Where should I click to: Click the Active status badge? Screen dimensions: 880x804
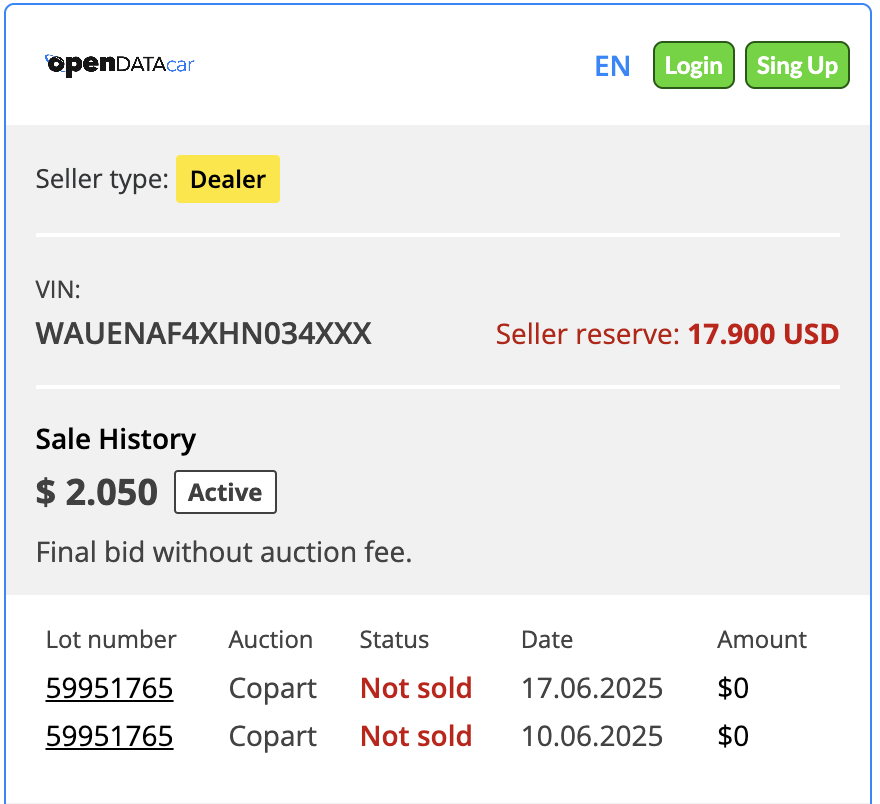[225, 493]
